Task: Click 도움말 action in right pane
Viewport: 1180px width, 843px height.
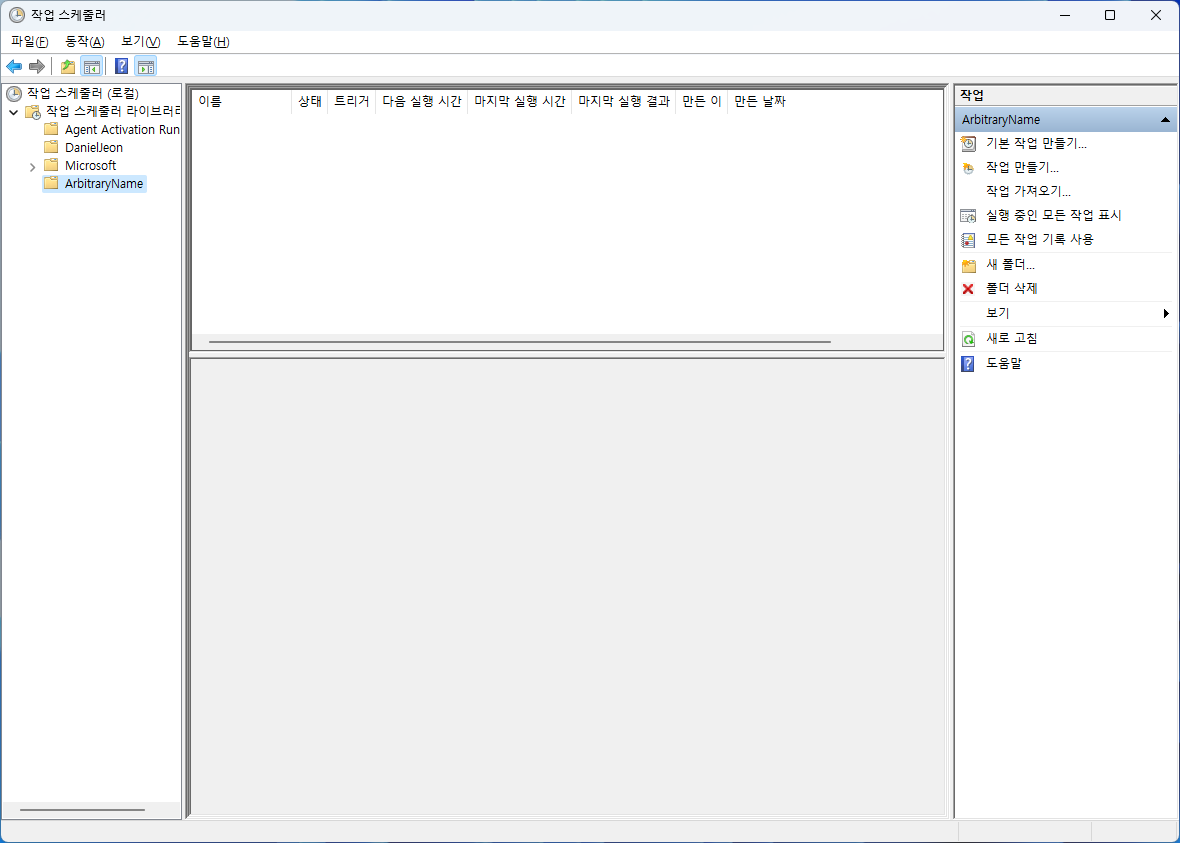Action: tap(1003, 364)
